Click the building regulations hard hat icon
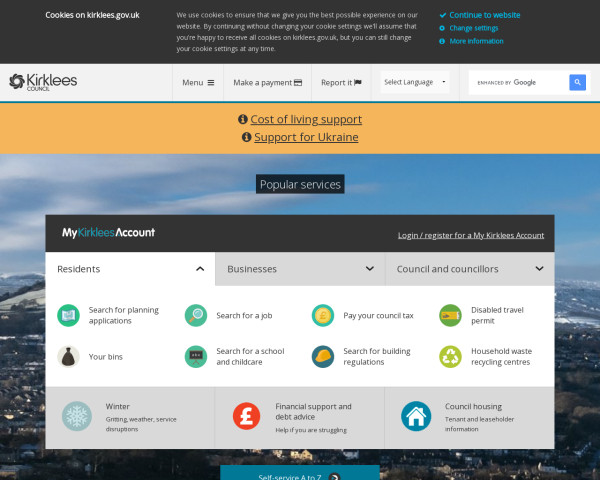This screenshot has width=600, height=480. (323, 357)
